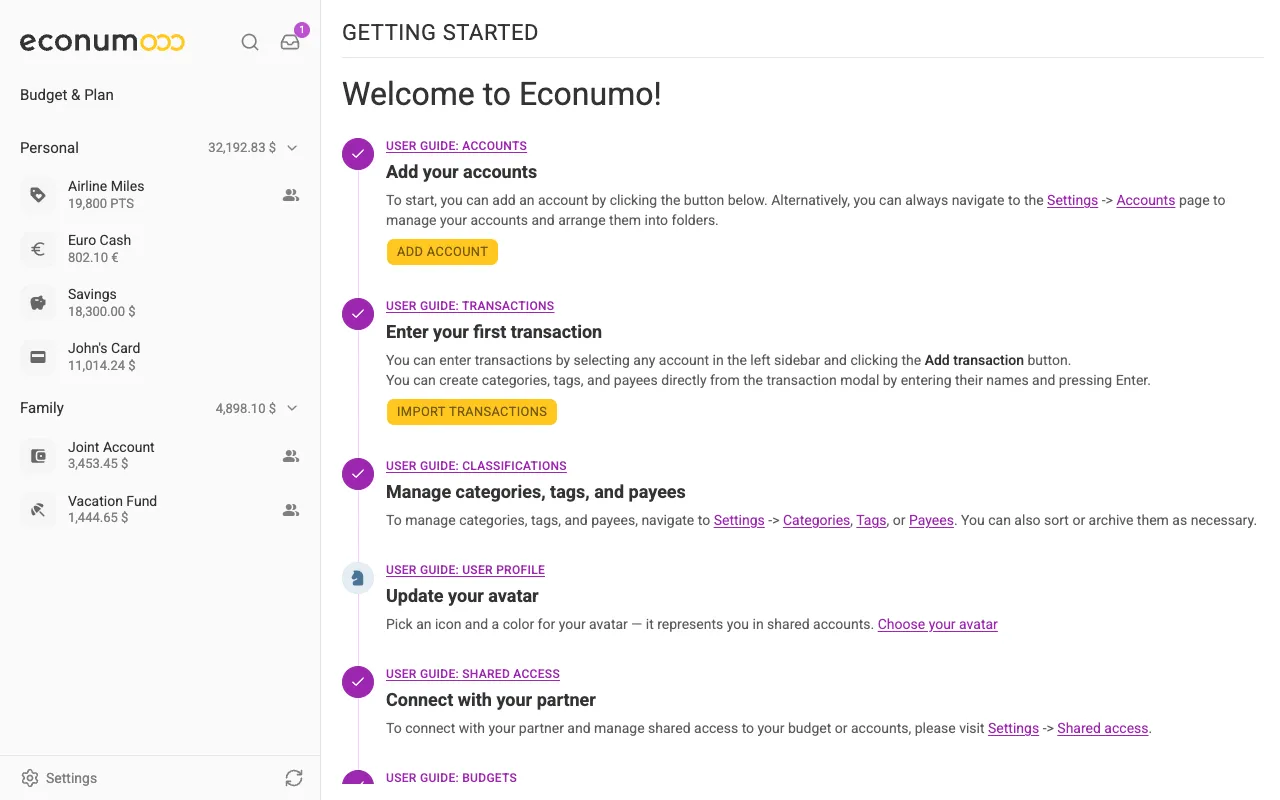Screen dimensions: 1280x800
Task: Click the Joint Account wallet icon
Action: pos(38,456)
